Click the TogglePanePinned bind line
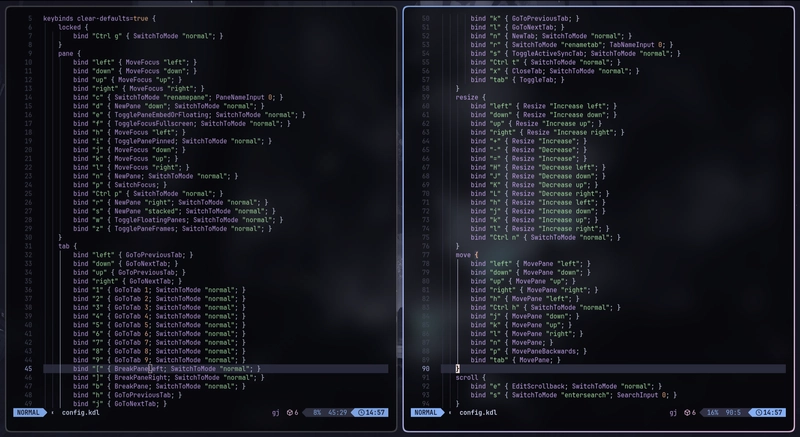This screenshot has width=800, height=437. 172,141
